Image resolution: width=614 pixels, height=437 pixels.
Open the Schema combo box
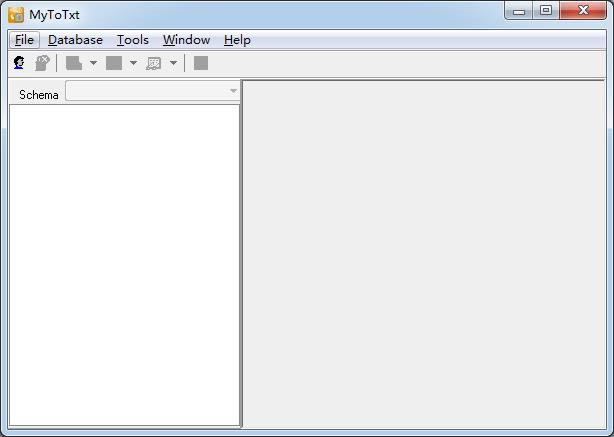pyautogui.click(x=153, y=91)
